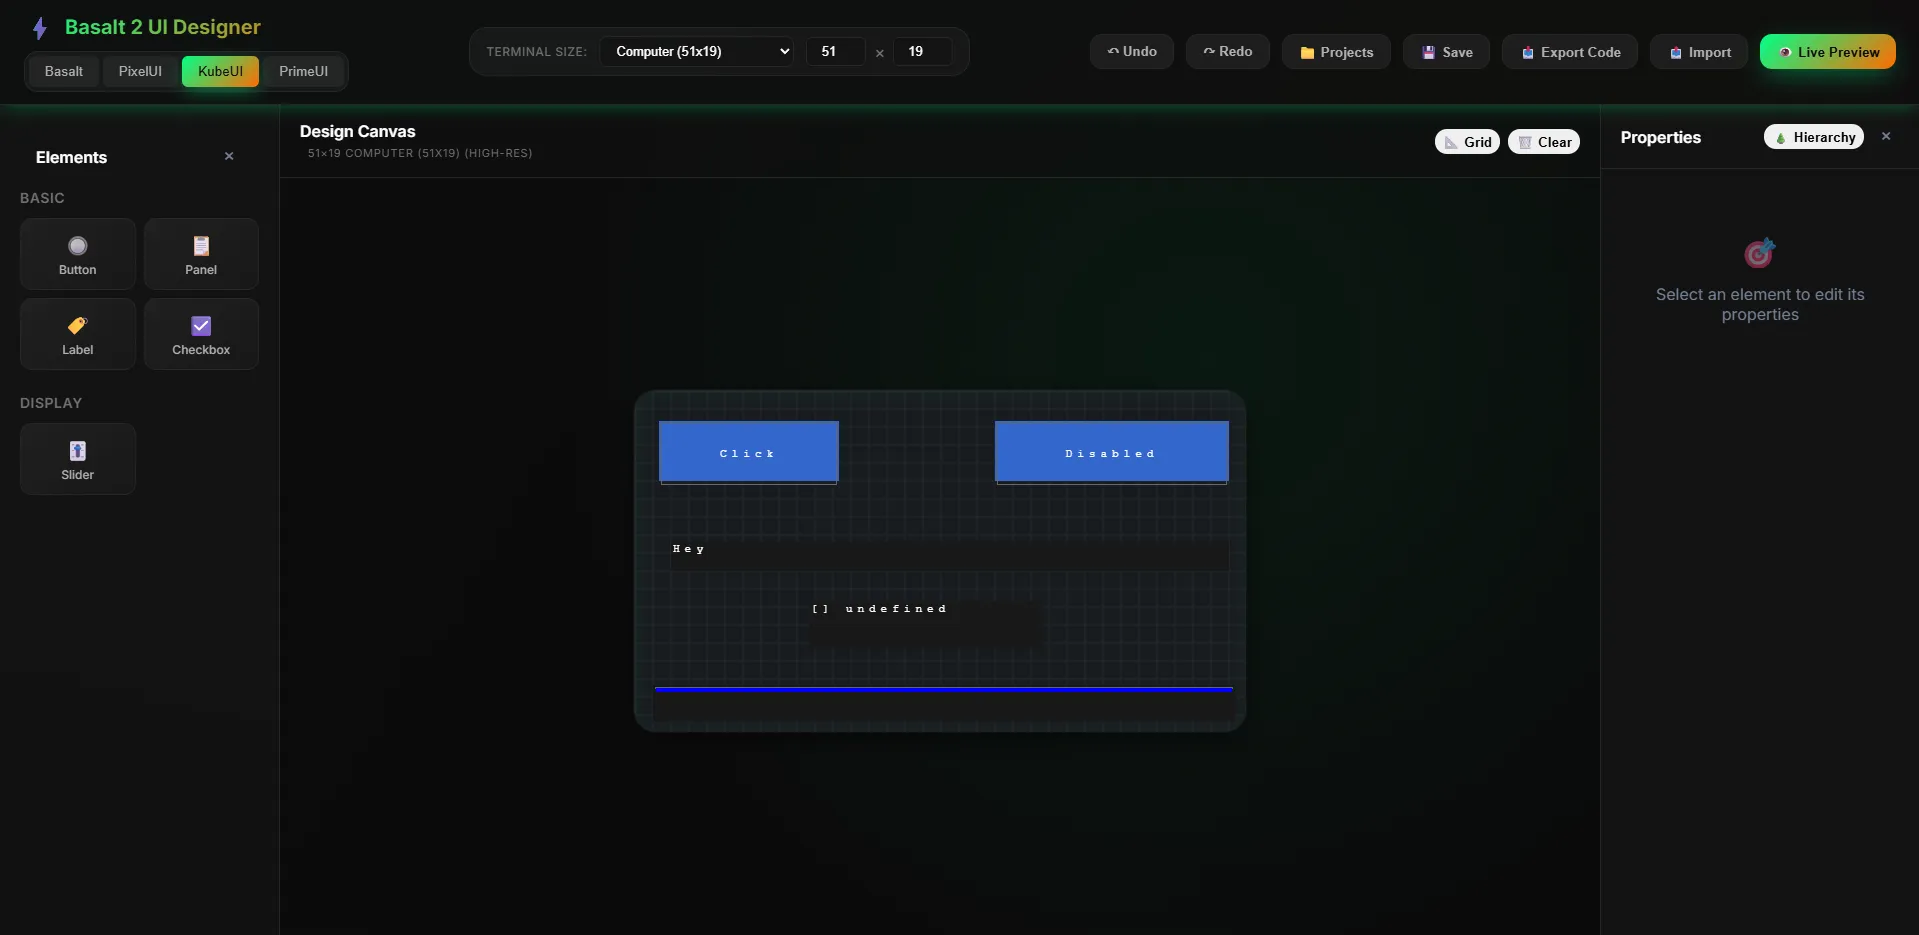The width and height of the screenshot is (1919, 935).
Task: Click the terminal width input field
Action: pyautogui.click(x=835, y=52)
